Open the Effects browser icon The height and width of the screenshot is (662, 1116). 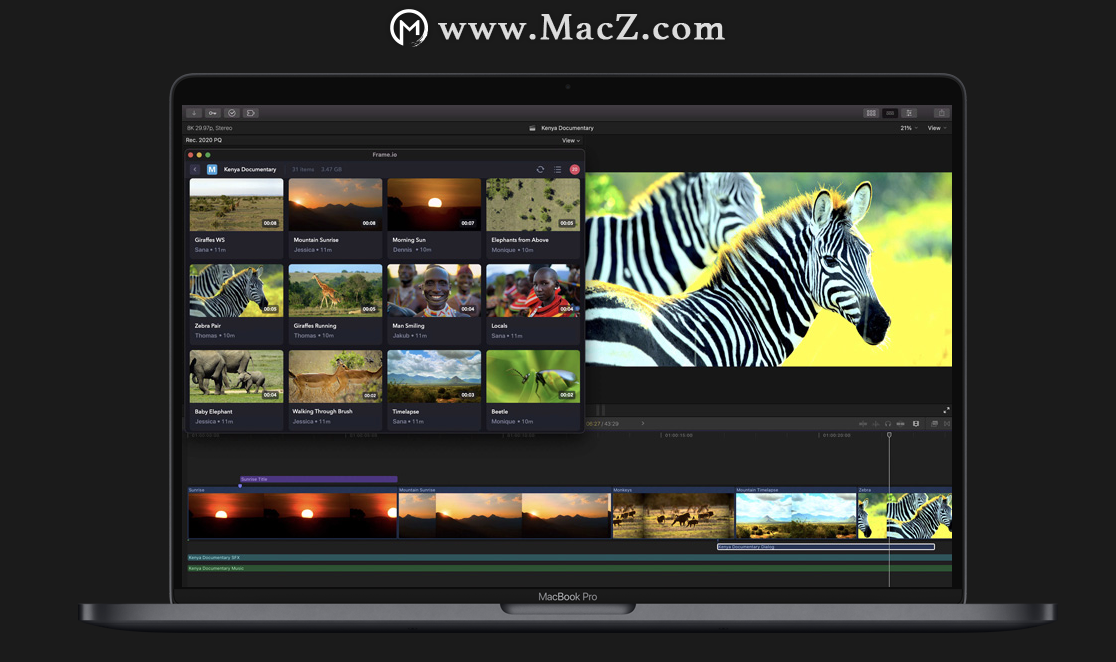[x=935, y=424]
